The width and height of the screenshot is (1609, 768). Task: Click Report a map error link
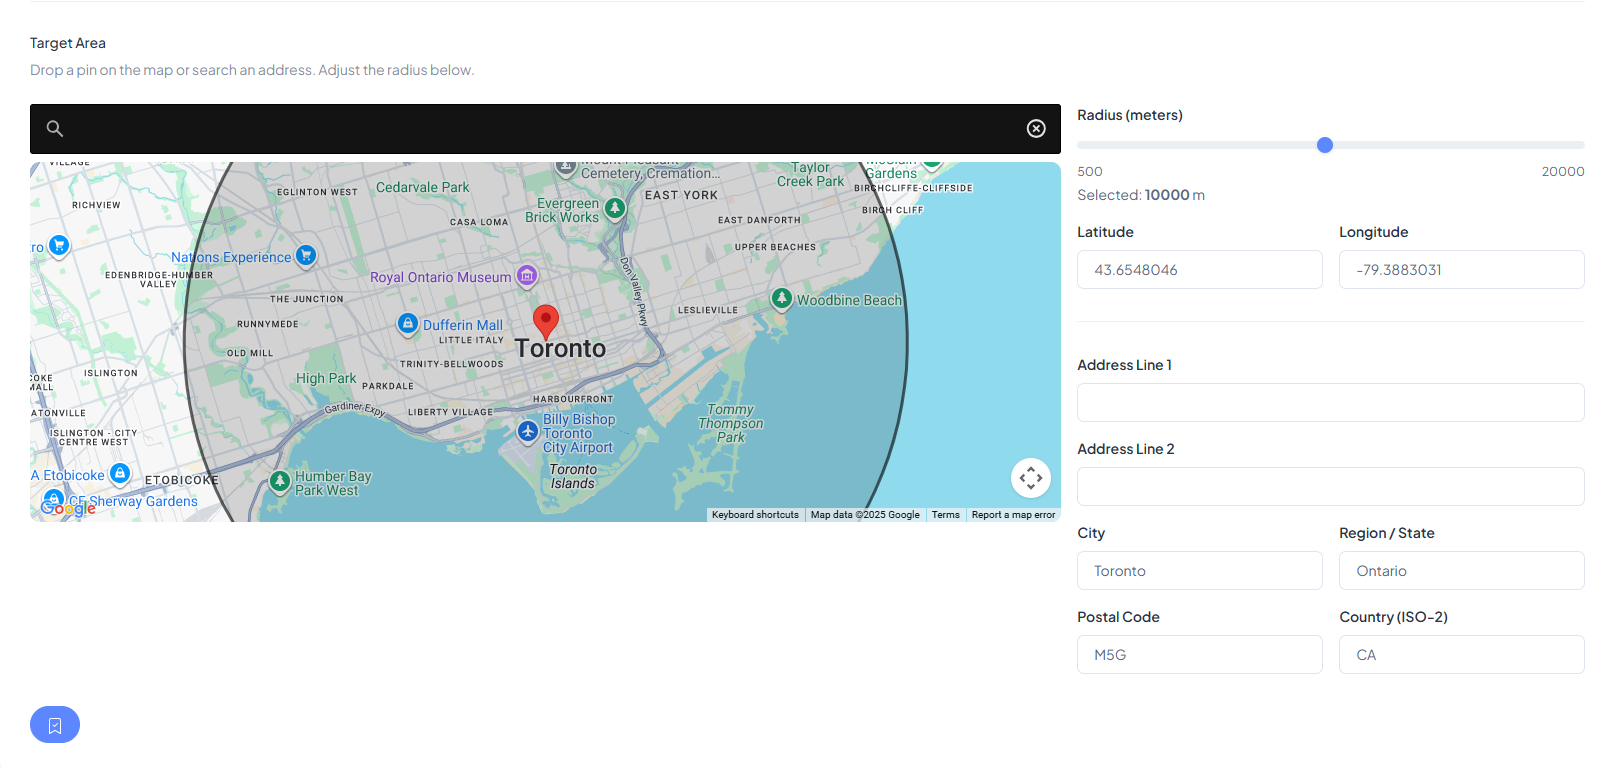(1013, 515)
